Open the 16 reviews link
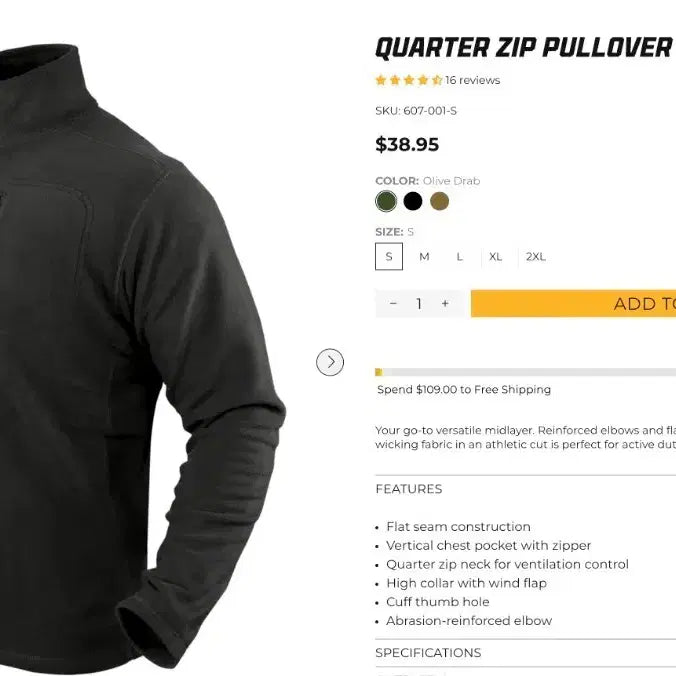676x676 pixels. (x=473, y=80)
